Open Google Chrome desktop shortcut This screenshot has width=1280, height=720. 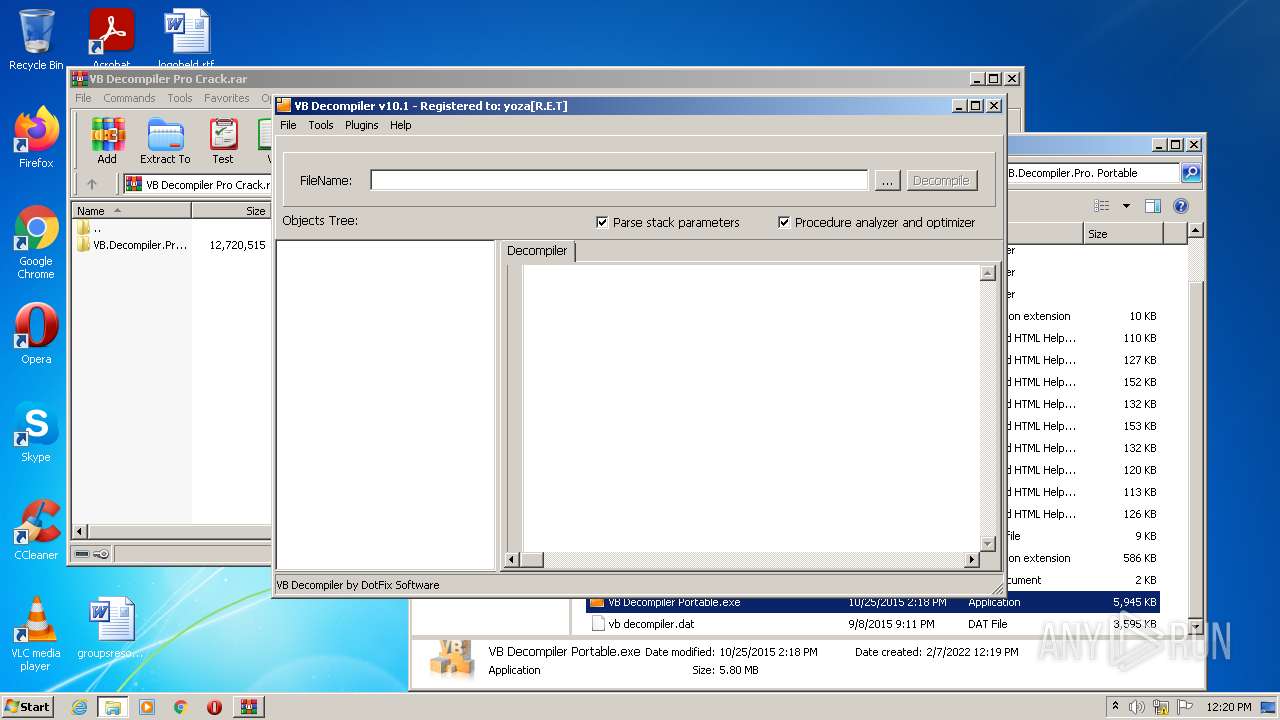tap(36, 243)
